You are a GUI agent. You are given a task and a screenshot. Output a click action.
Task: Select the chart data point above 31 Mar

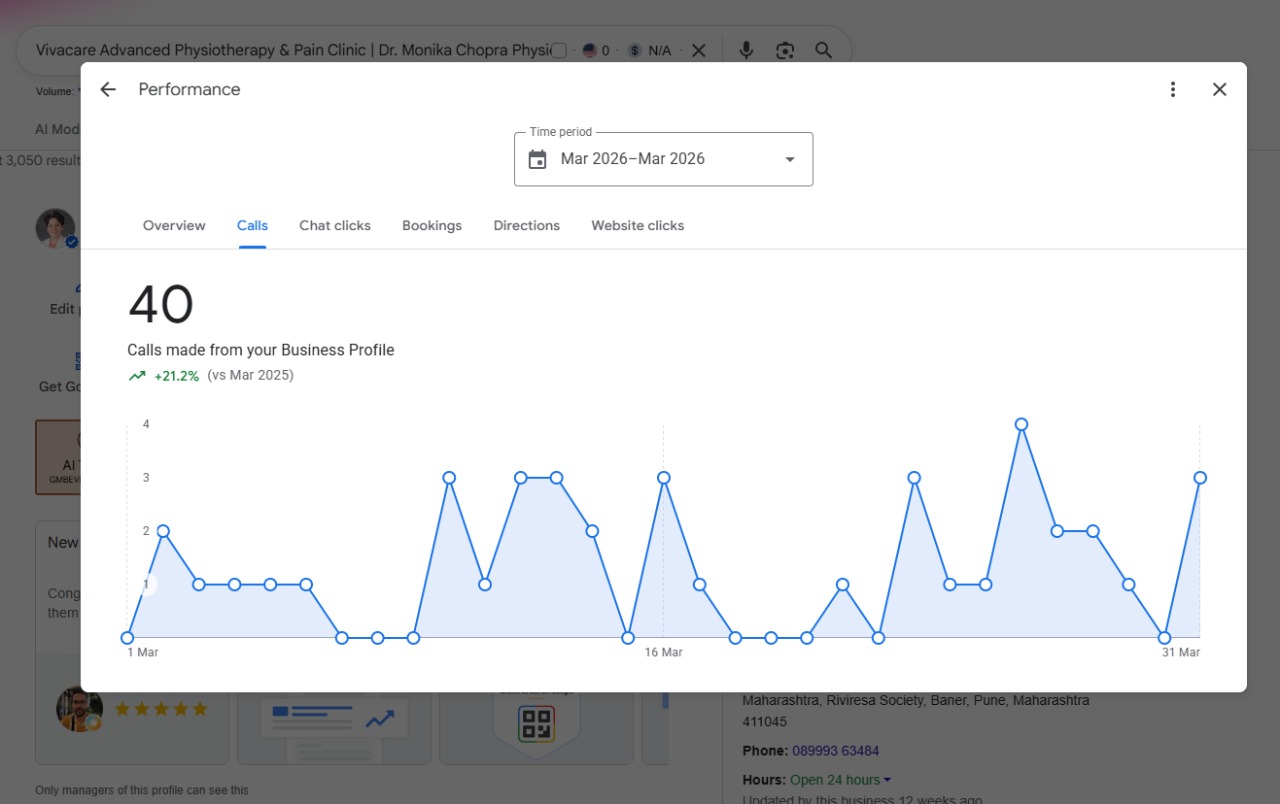pyautogui.click(x=1200, y=478)
